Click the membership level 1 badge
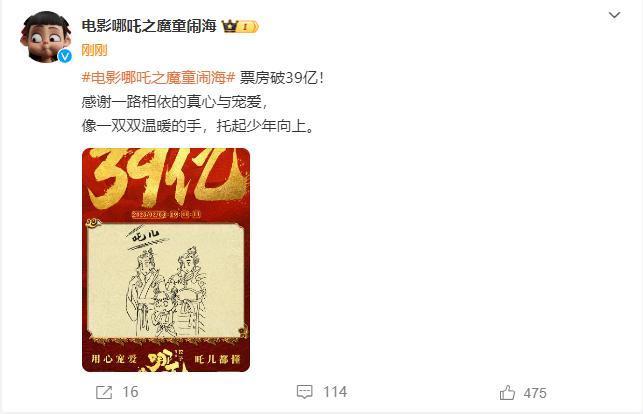 coord(248,27)
